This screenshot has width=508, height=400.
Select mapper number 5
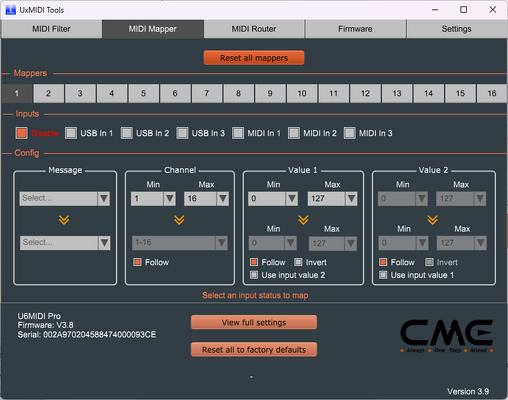tap(143, 93)
